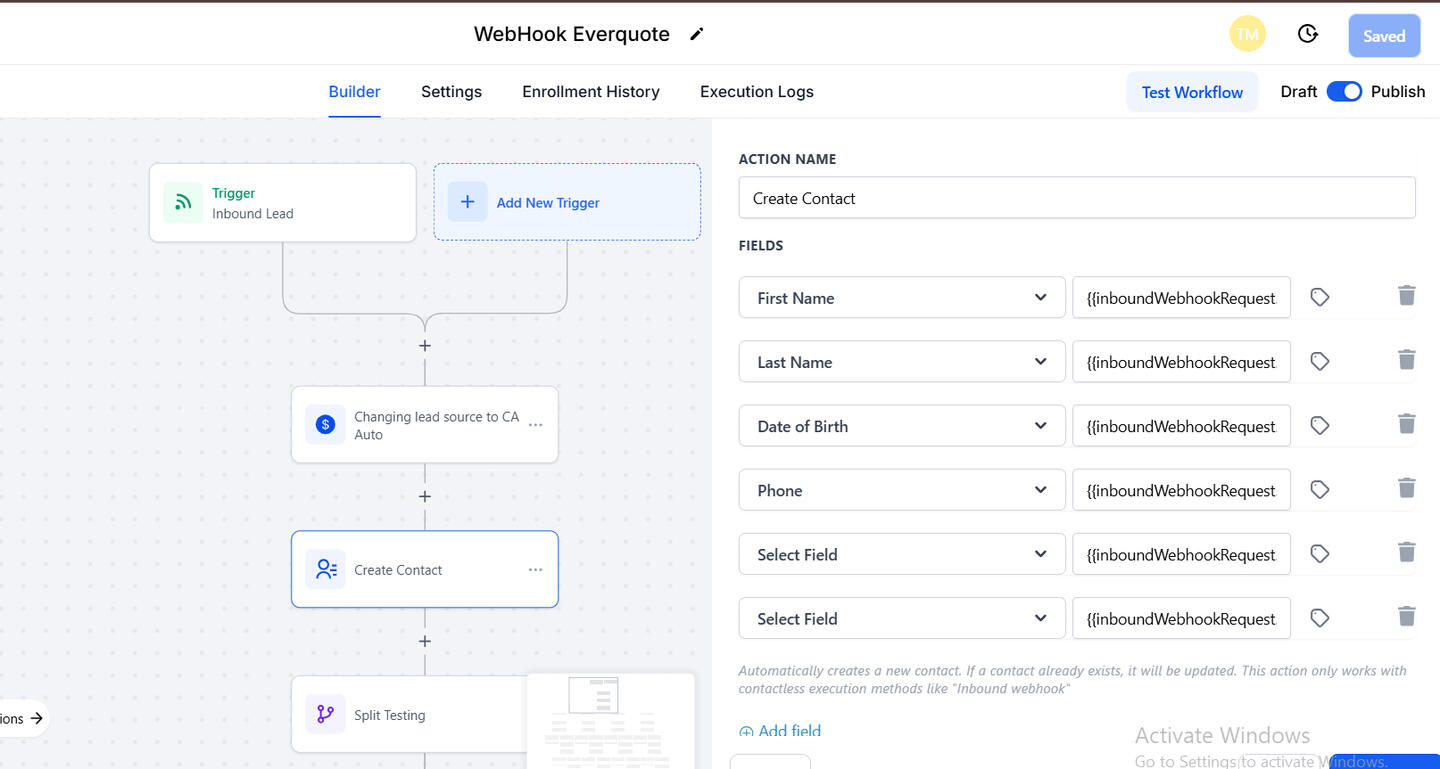The image size is (1440, 769).
Task: Open custom values tag for Date of Birth
Action: pos(1319,425)
